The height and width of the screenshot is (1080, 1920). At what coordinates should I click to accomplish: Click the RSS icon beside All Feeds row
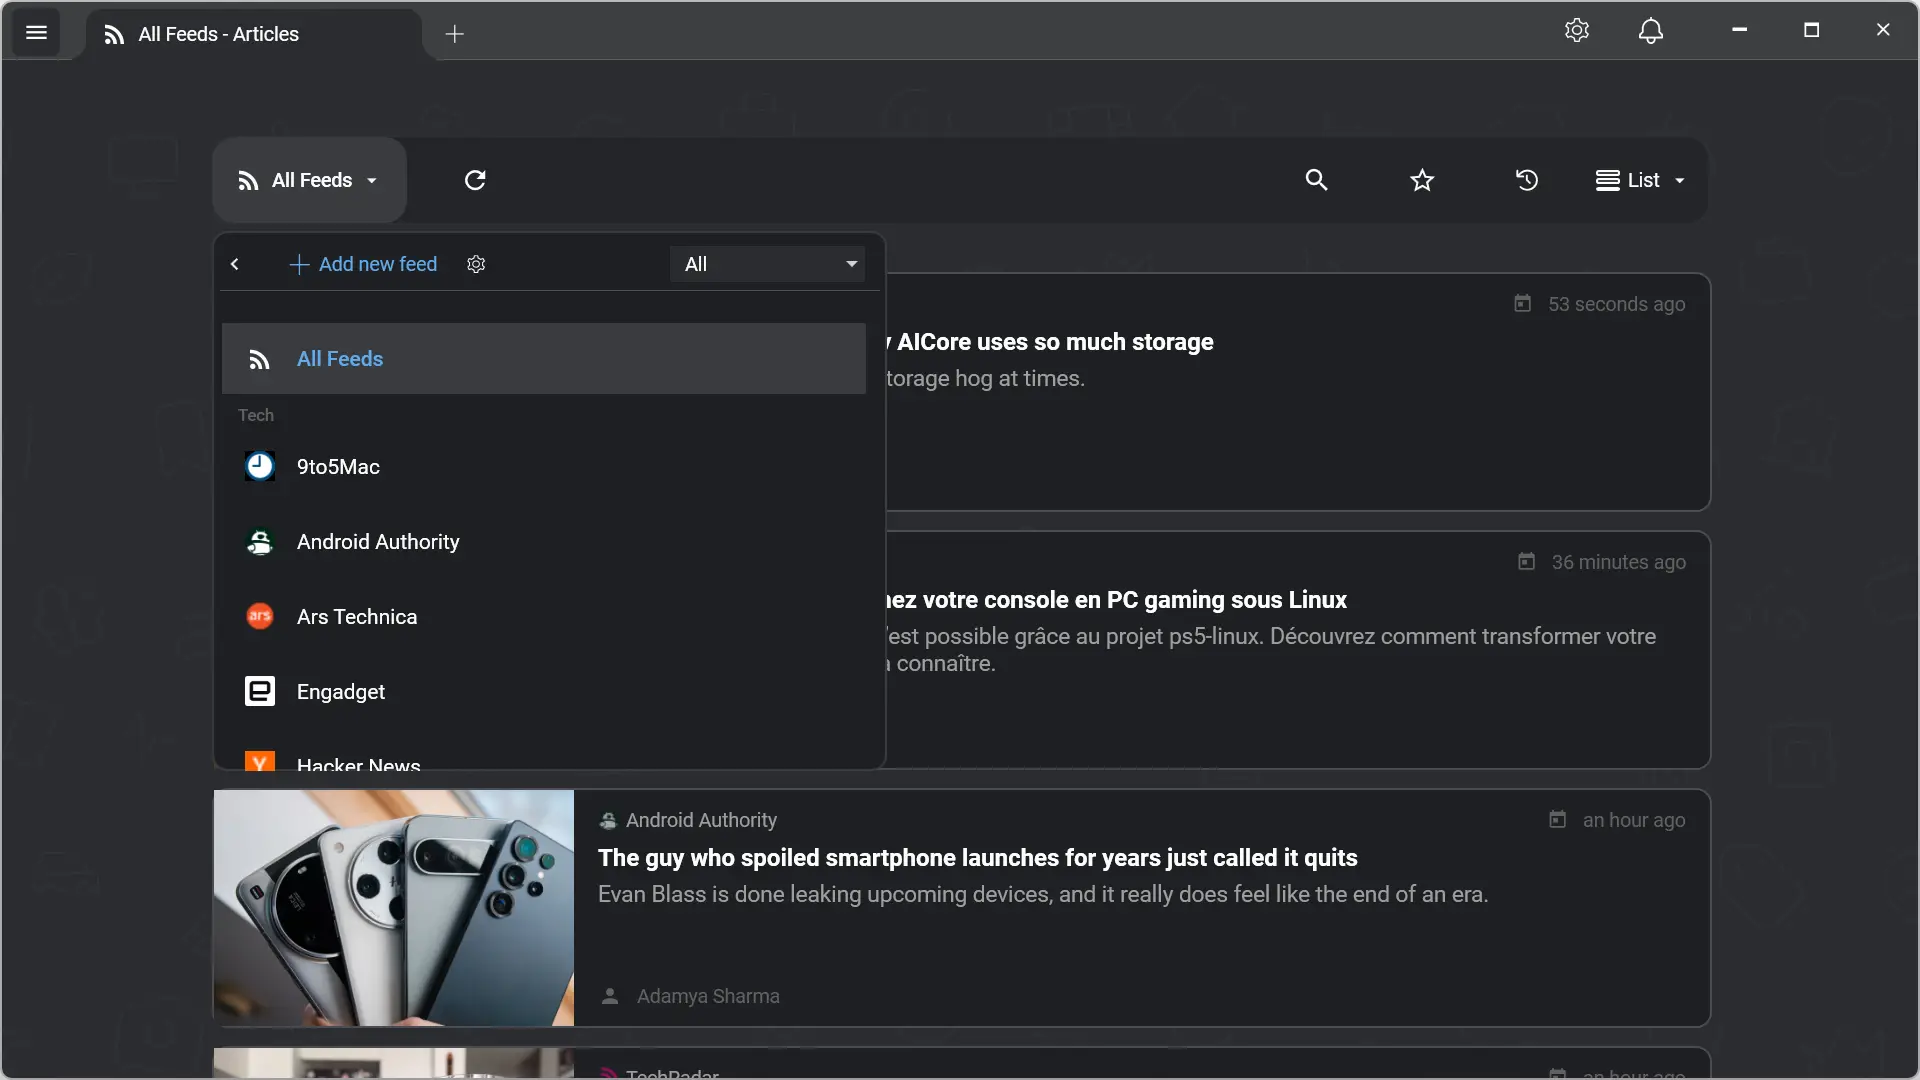point(260,360)
